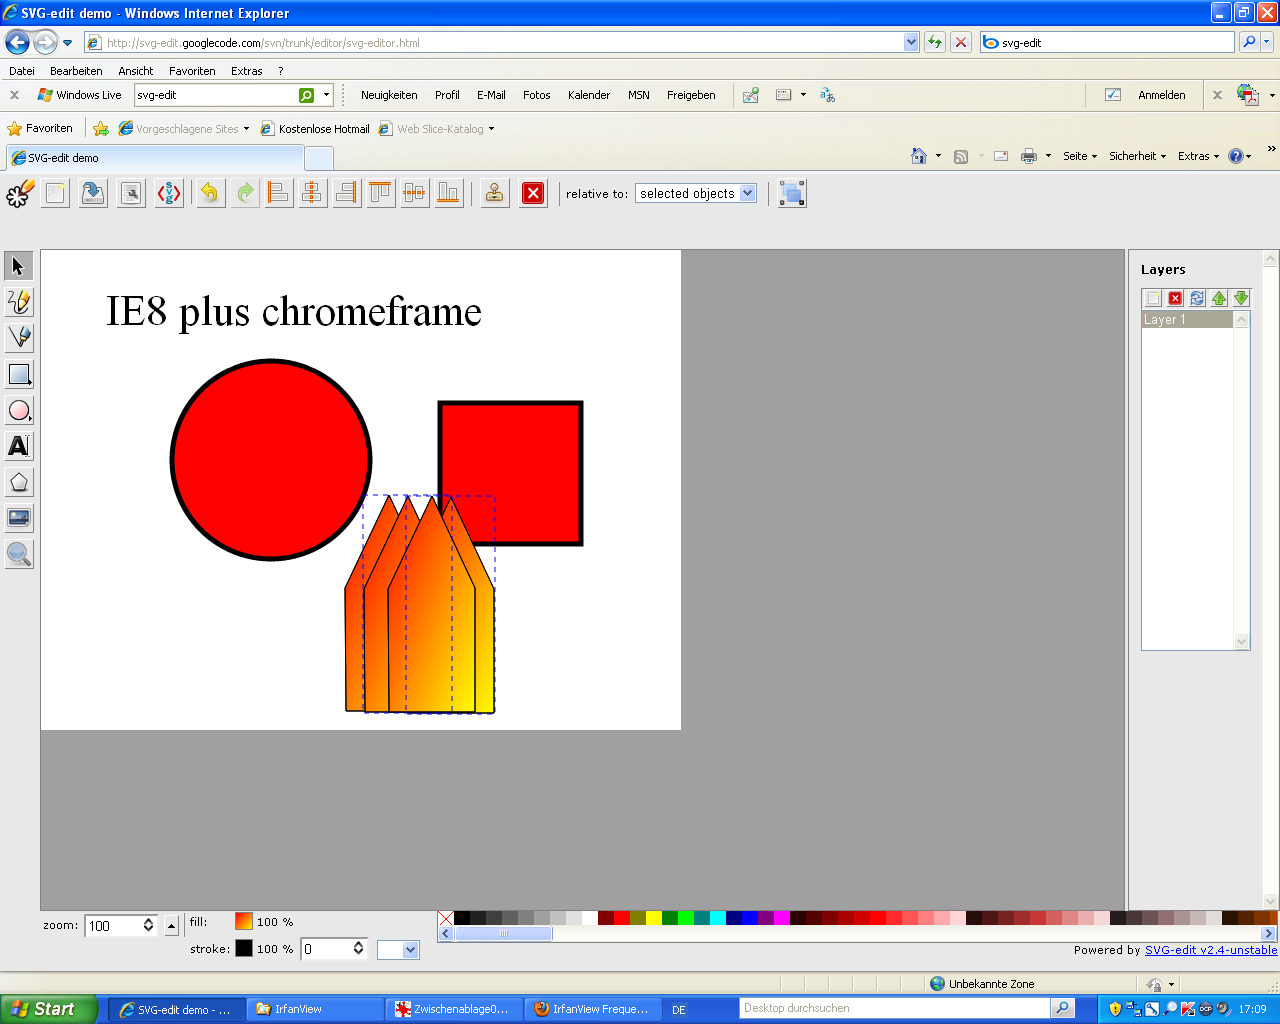Undo the last action
The width and height of the screenshot is (1280, 1024).
pyautogui.click(x=209, y=193)
